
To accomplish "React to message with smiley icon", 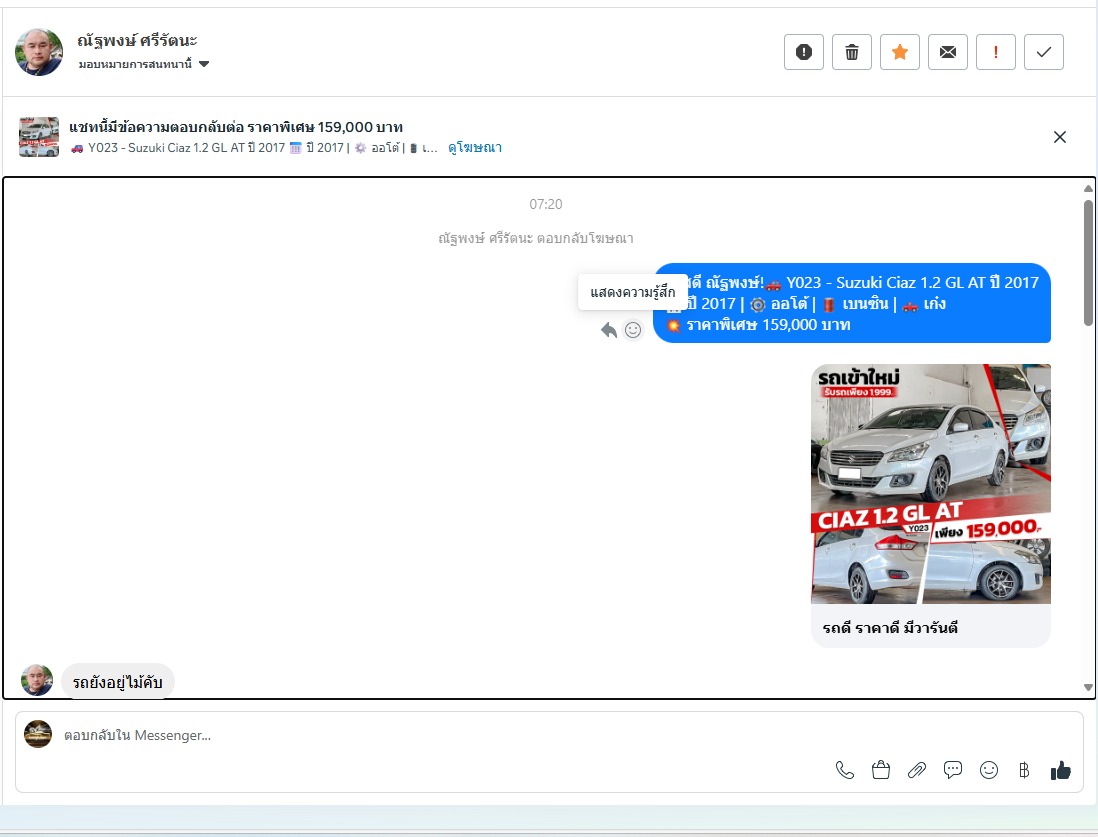I will tap(633, 330).
